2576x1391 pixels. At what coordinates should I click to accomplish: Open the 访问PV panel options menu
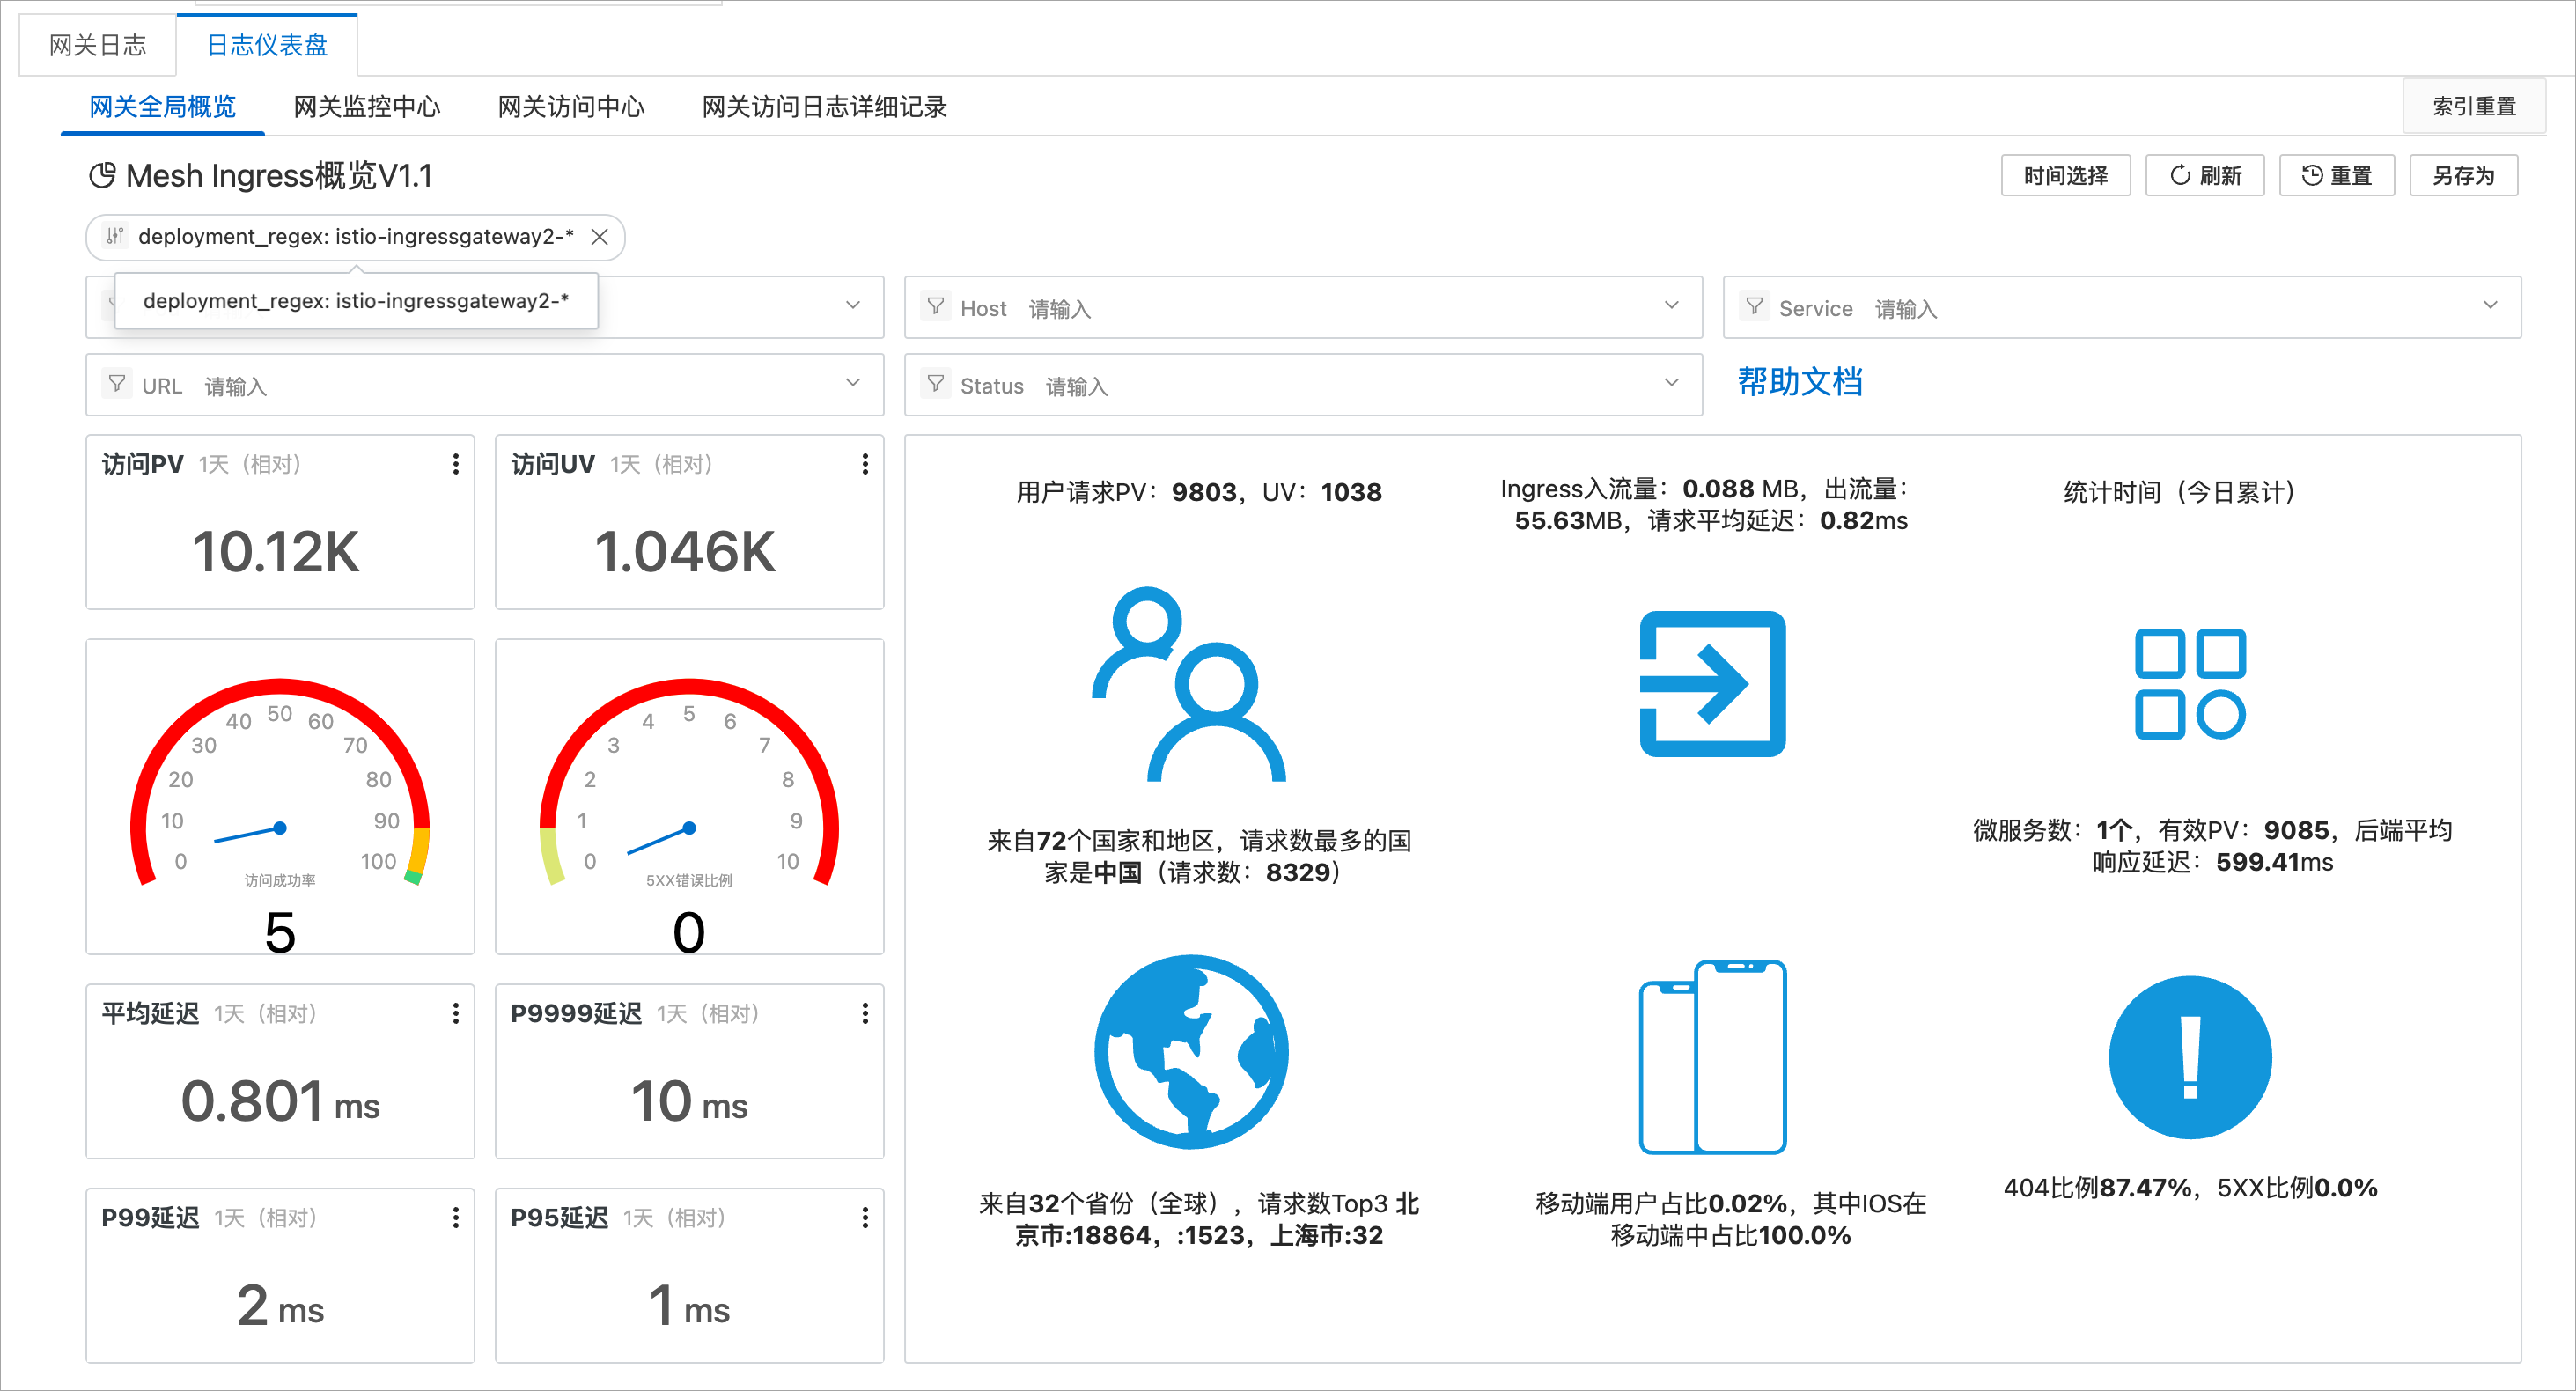pyautogui.click(x=456, y=464)
